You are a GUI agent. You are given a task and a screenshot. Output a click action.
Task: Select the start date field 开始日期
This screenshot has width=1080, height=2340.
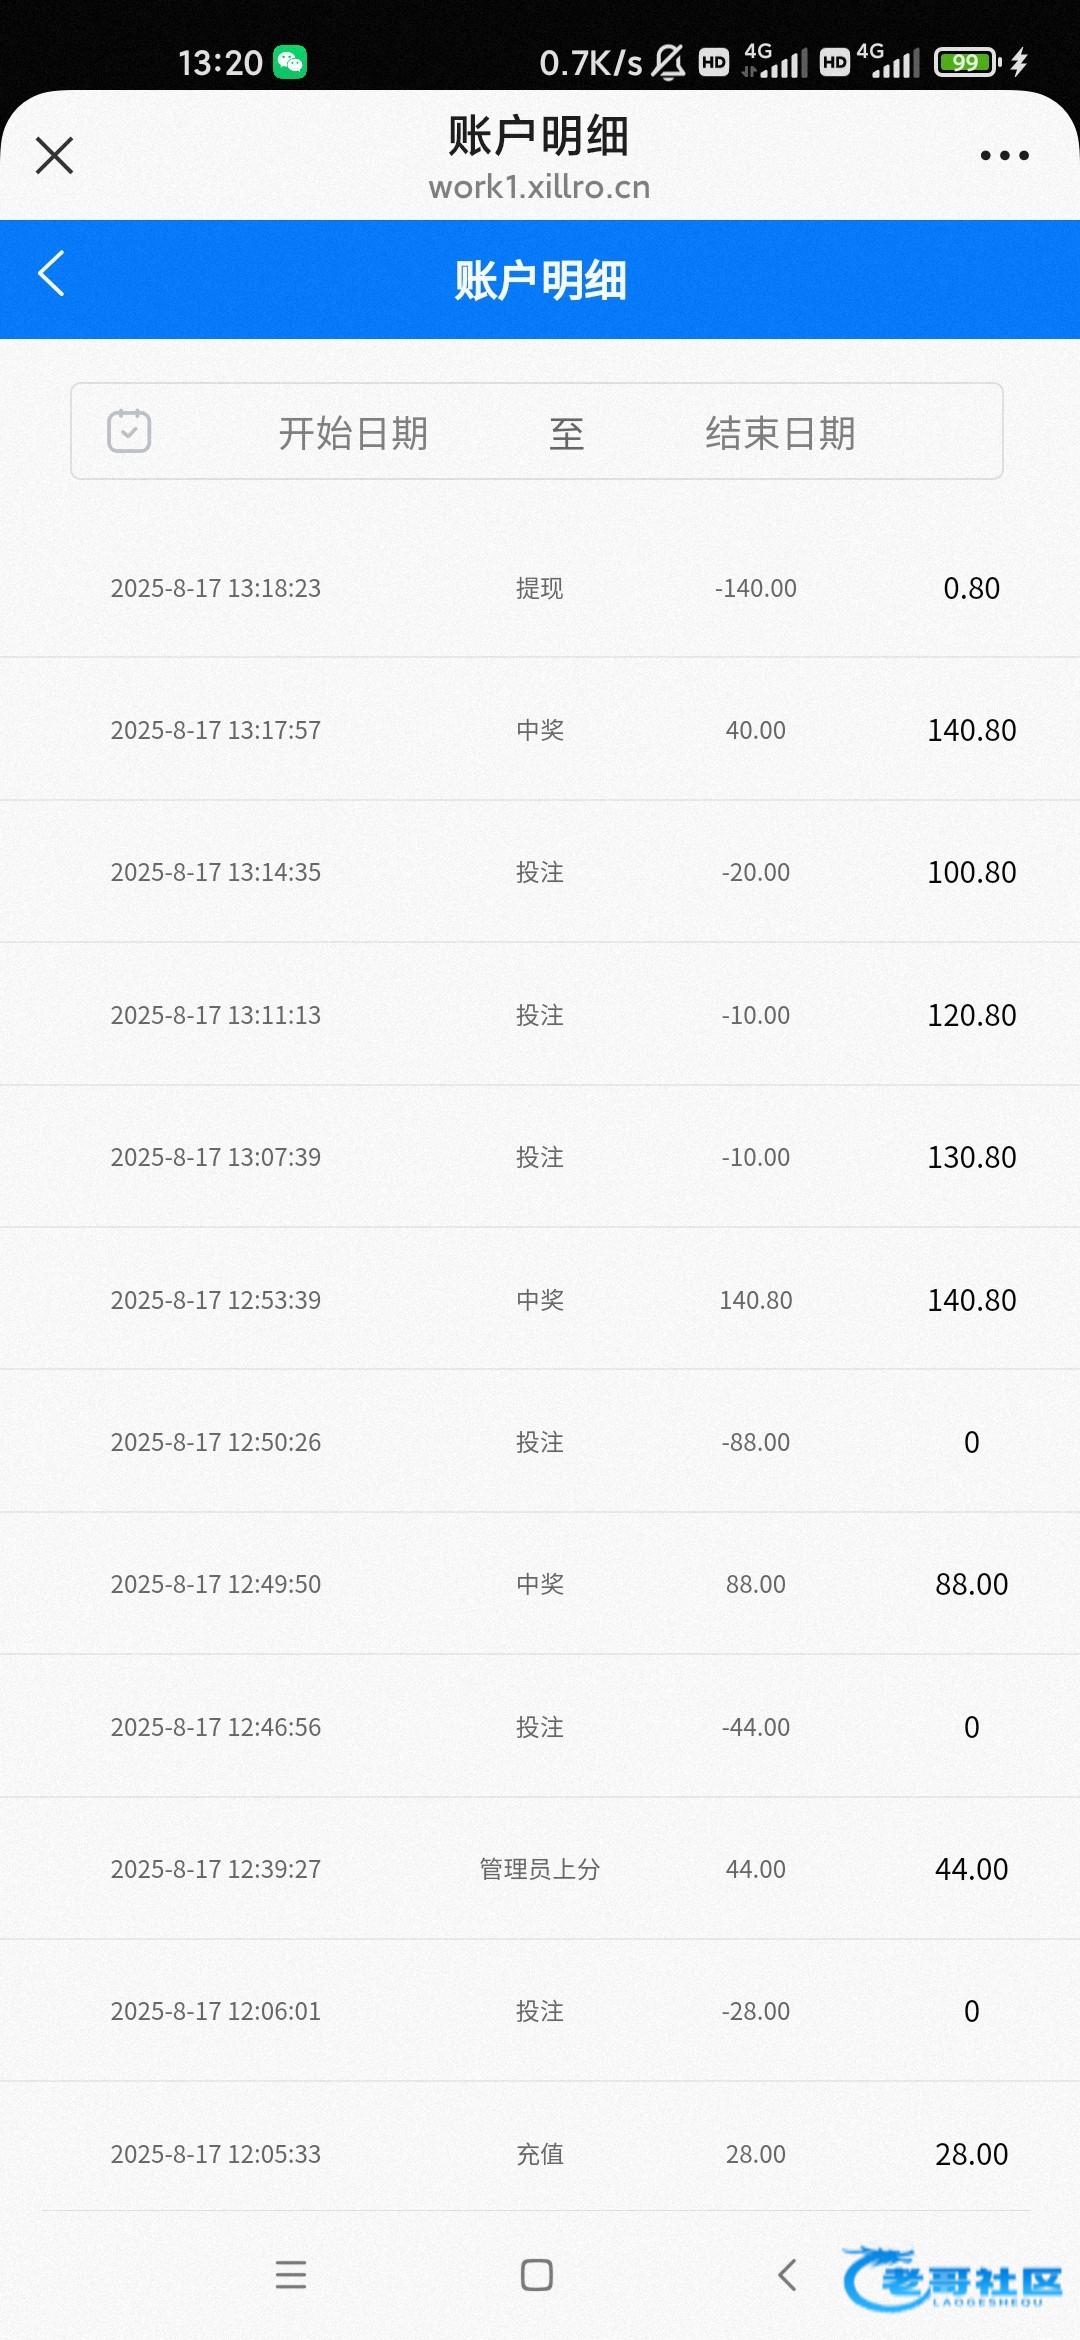tap(353, 434)
